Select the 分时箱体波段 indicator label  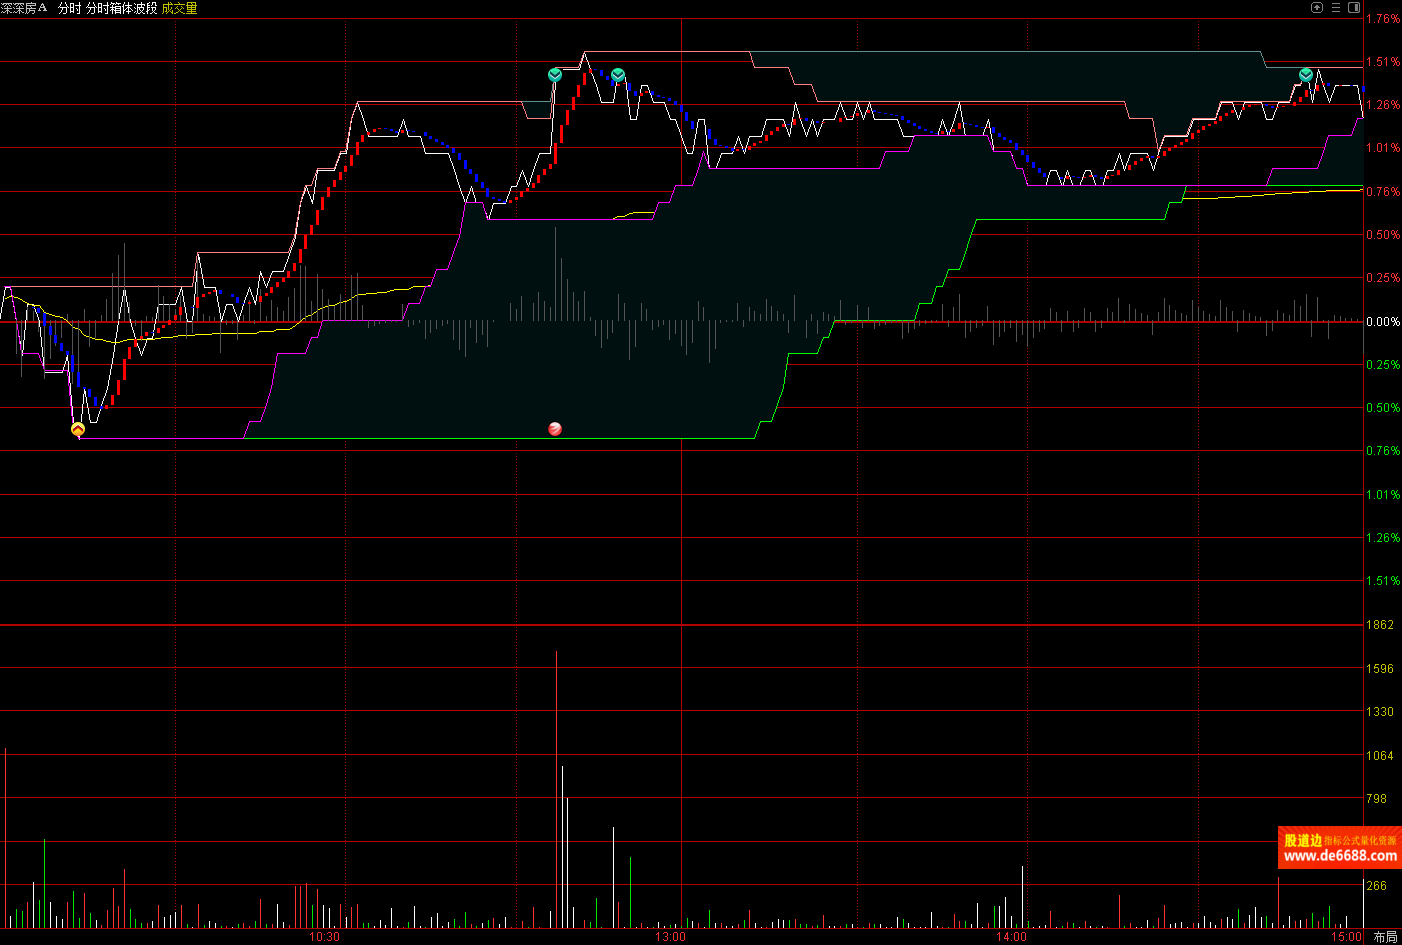[122, 8]
